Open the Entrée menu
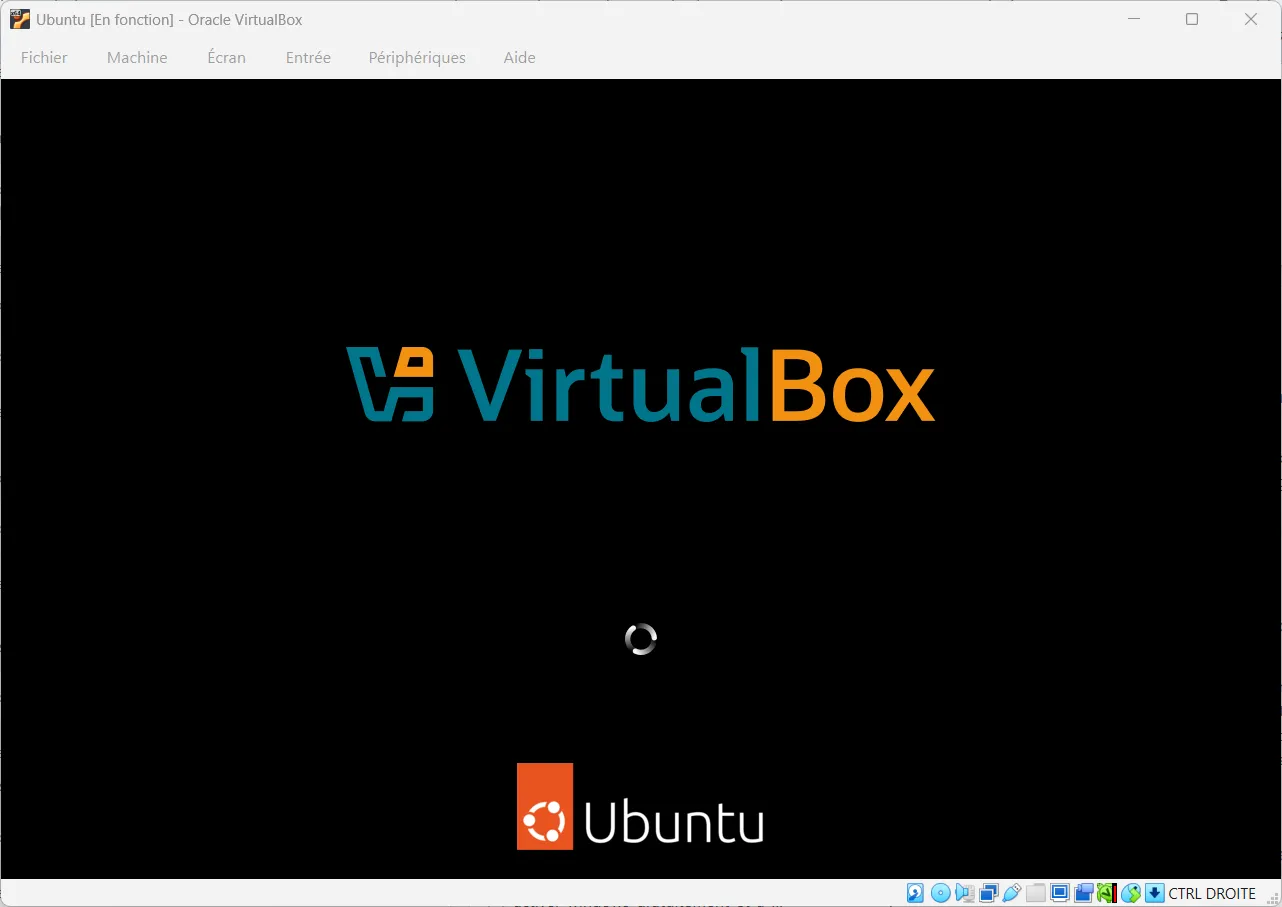The image size is (1282, 907). (308, 57)
